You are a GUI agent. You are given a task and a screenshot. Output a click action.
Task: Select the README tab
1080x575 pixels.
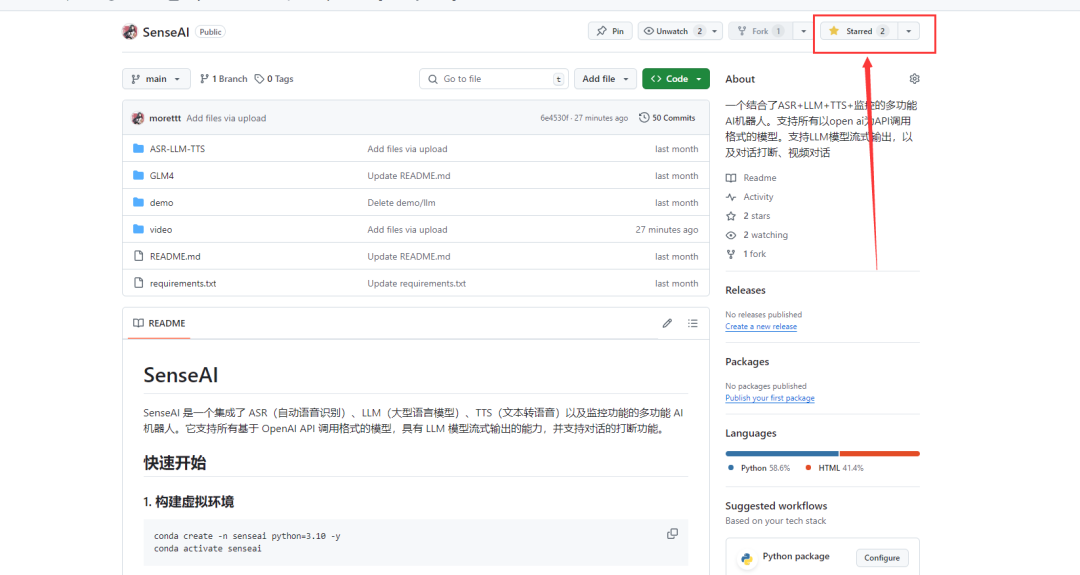[x=159, y=323]
